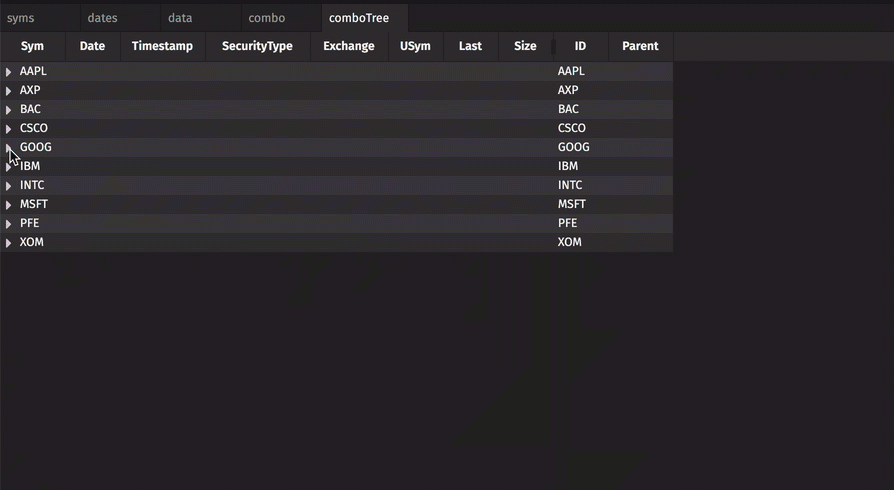Select the data tab
894x490 pixels.
(180, 18)
